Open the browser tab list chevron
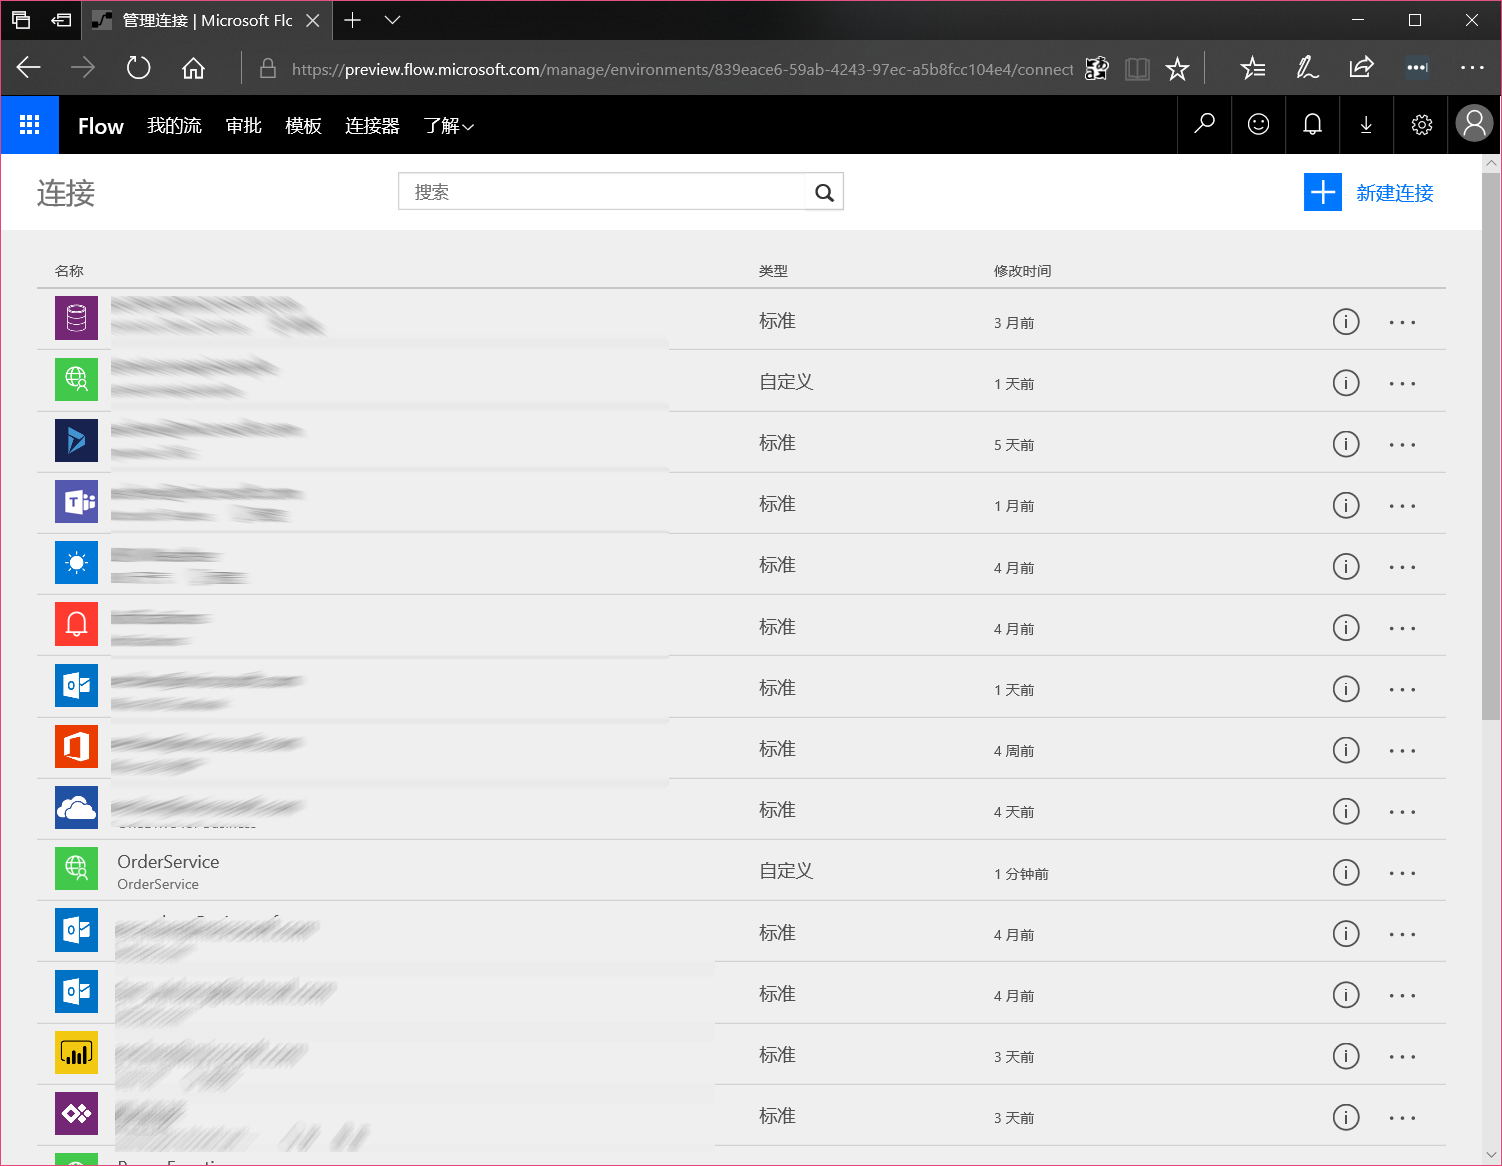 click(x=393, y=20)
